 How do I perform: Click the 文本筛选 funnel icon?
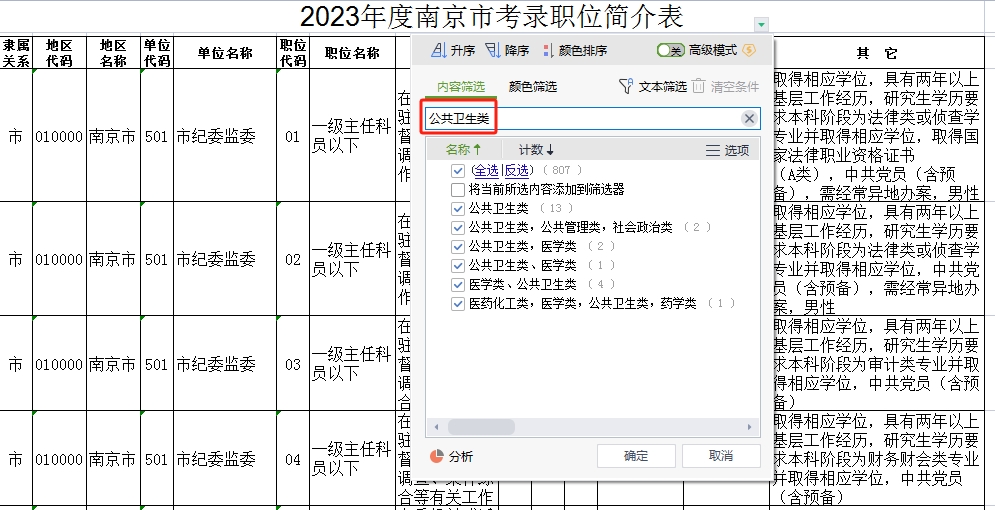point(626,87)
